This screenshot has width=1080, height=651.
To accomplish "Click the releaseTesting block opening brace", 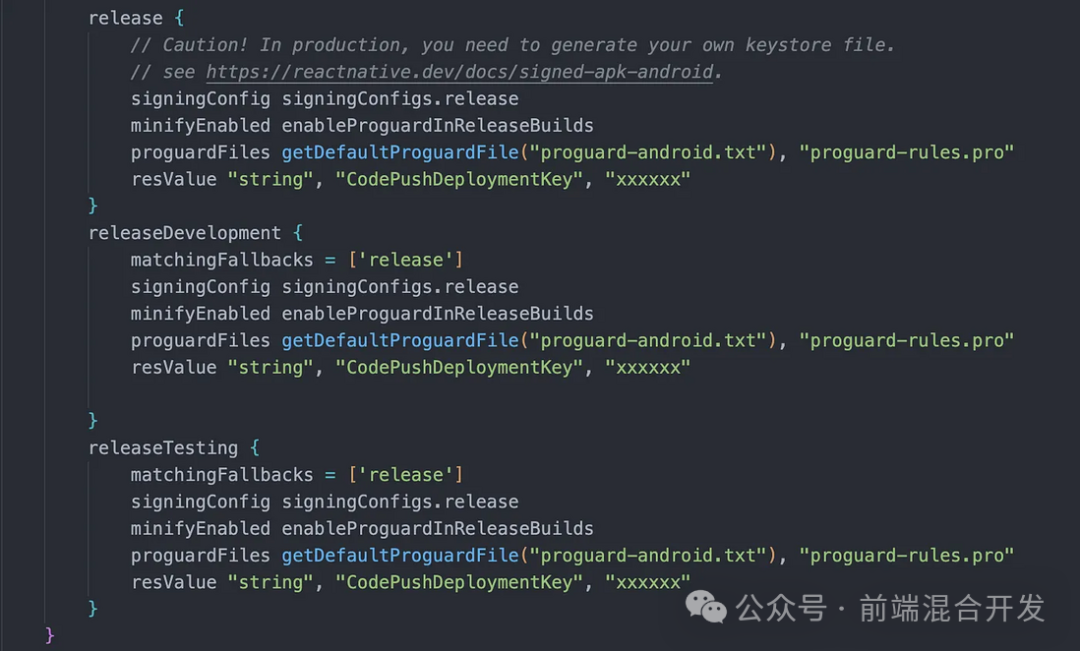I will (x=255, y=448).
